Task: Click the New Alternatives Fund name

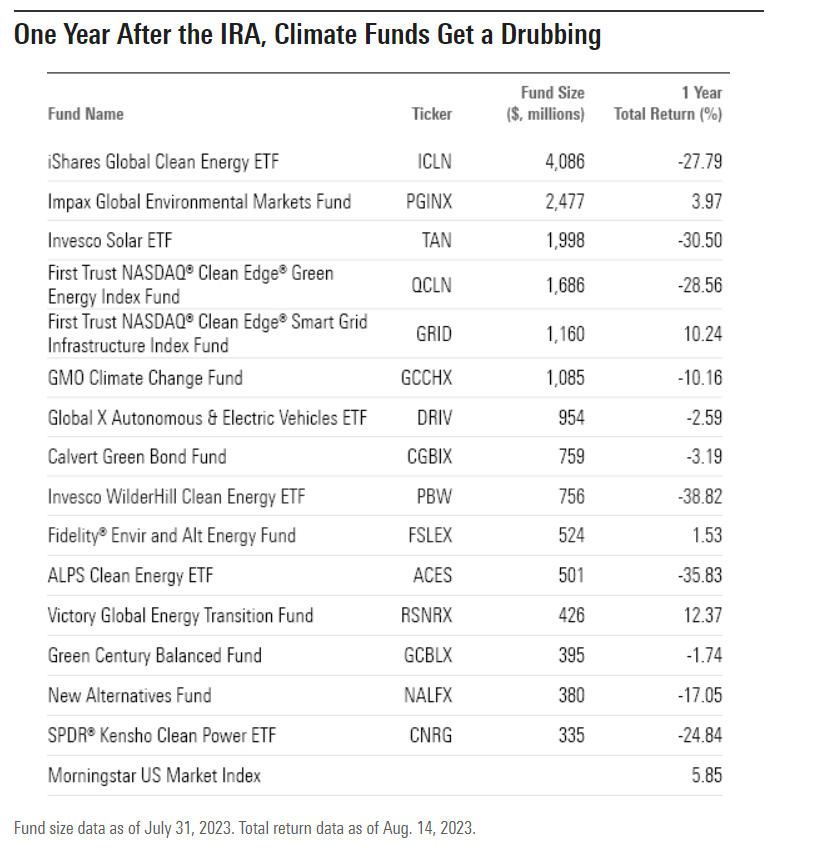Action: coord(129,696)
